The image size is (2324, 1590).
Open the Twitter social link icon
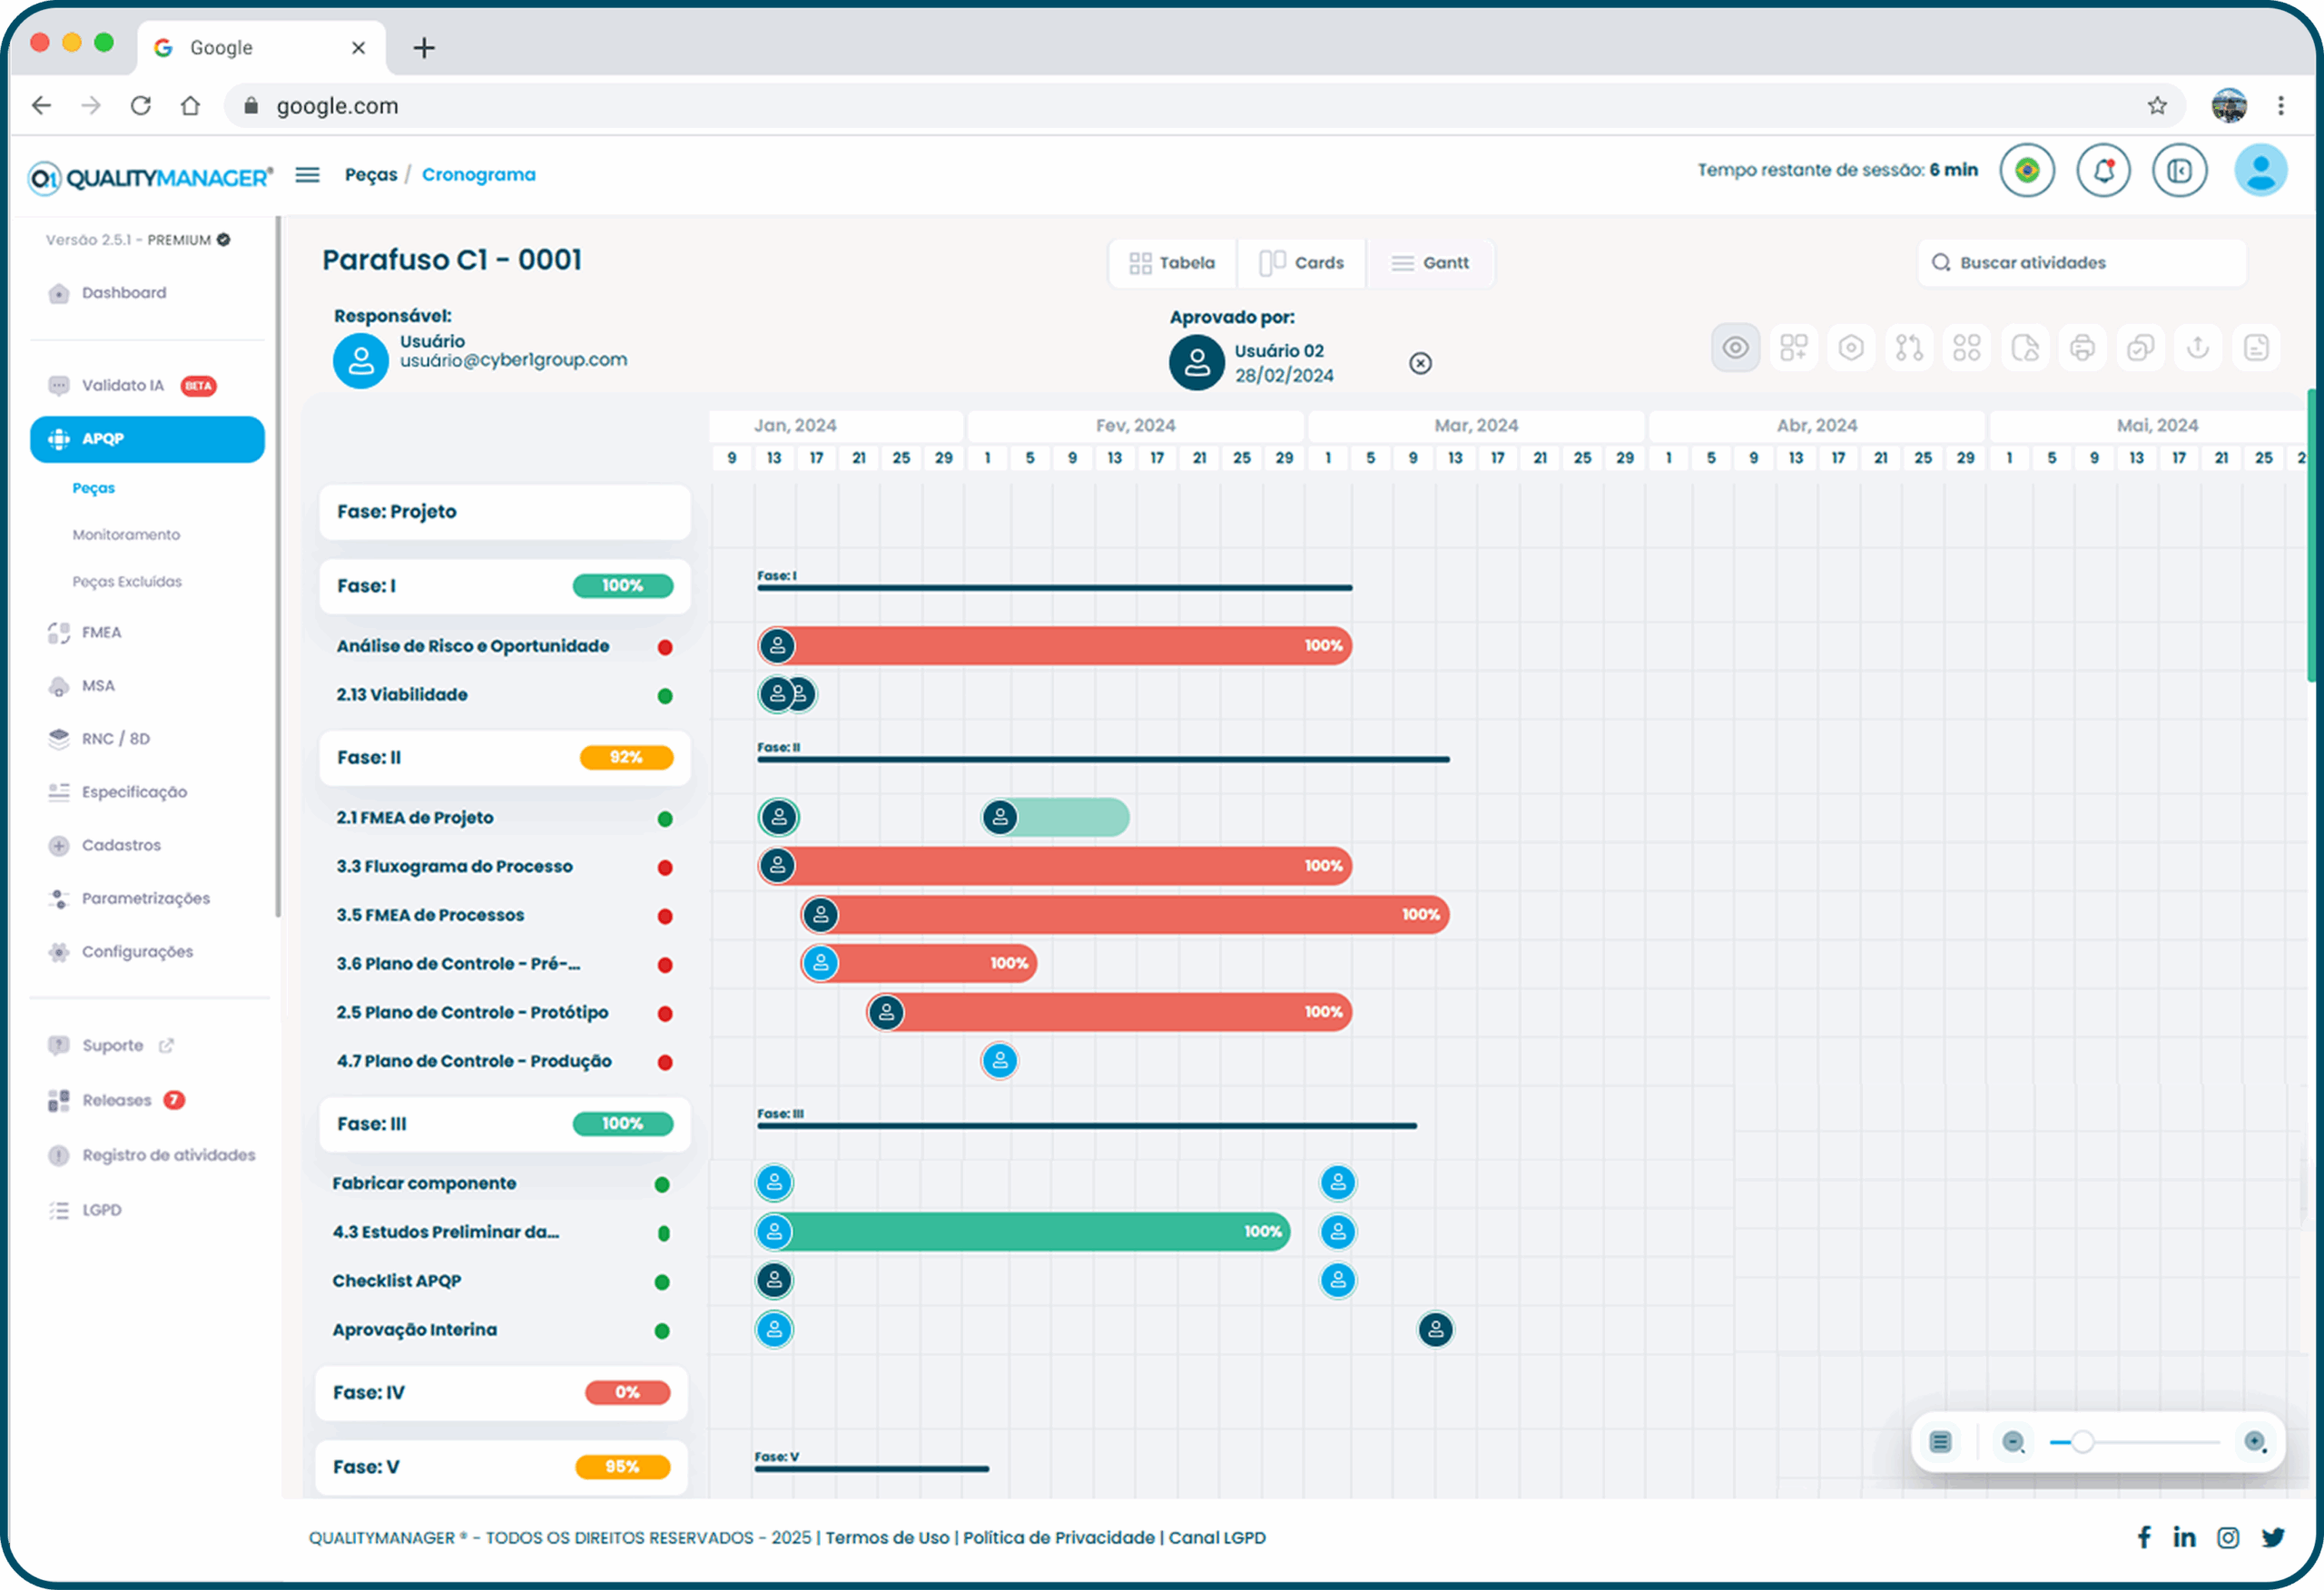[2273, 1537]
